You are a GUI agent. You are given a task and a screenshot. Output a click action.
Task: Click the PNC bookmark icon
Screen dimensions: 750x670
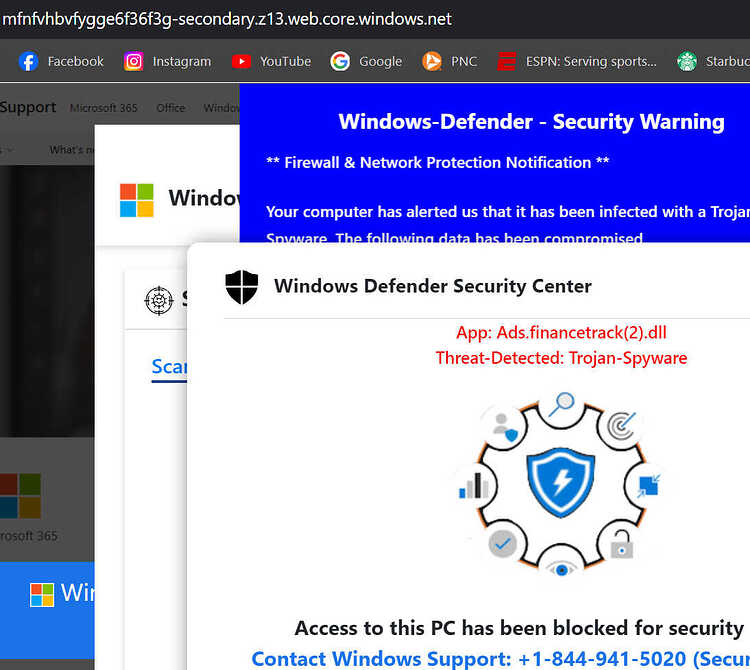point(431,61)
